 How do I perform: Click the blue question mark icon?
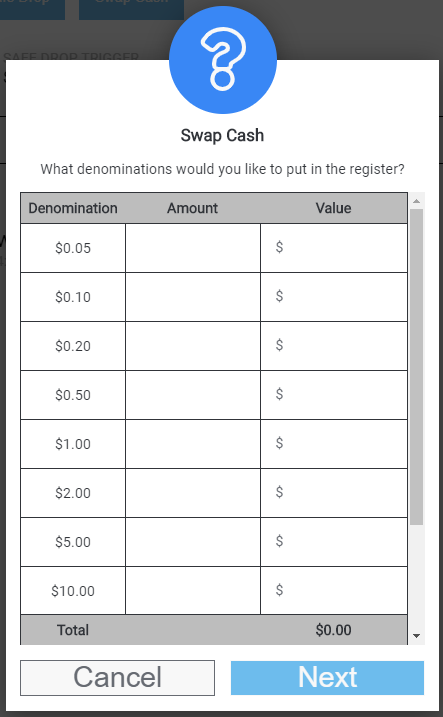[x=223, y=60]
